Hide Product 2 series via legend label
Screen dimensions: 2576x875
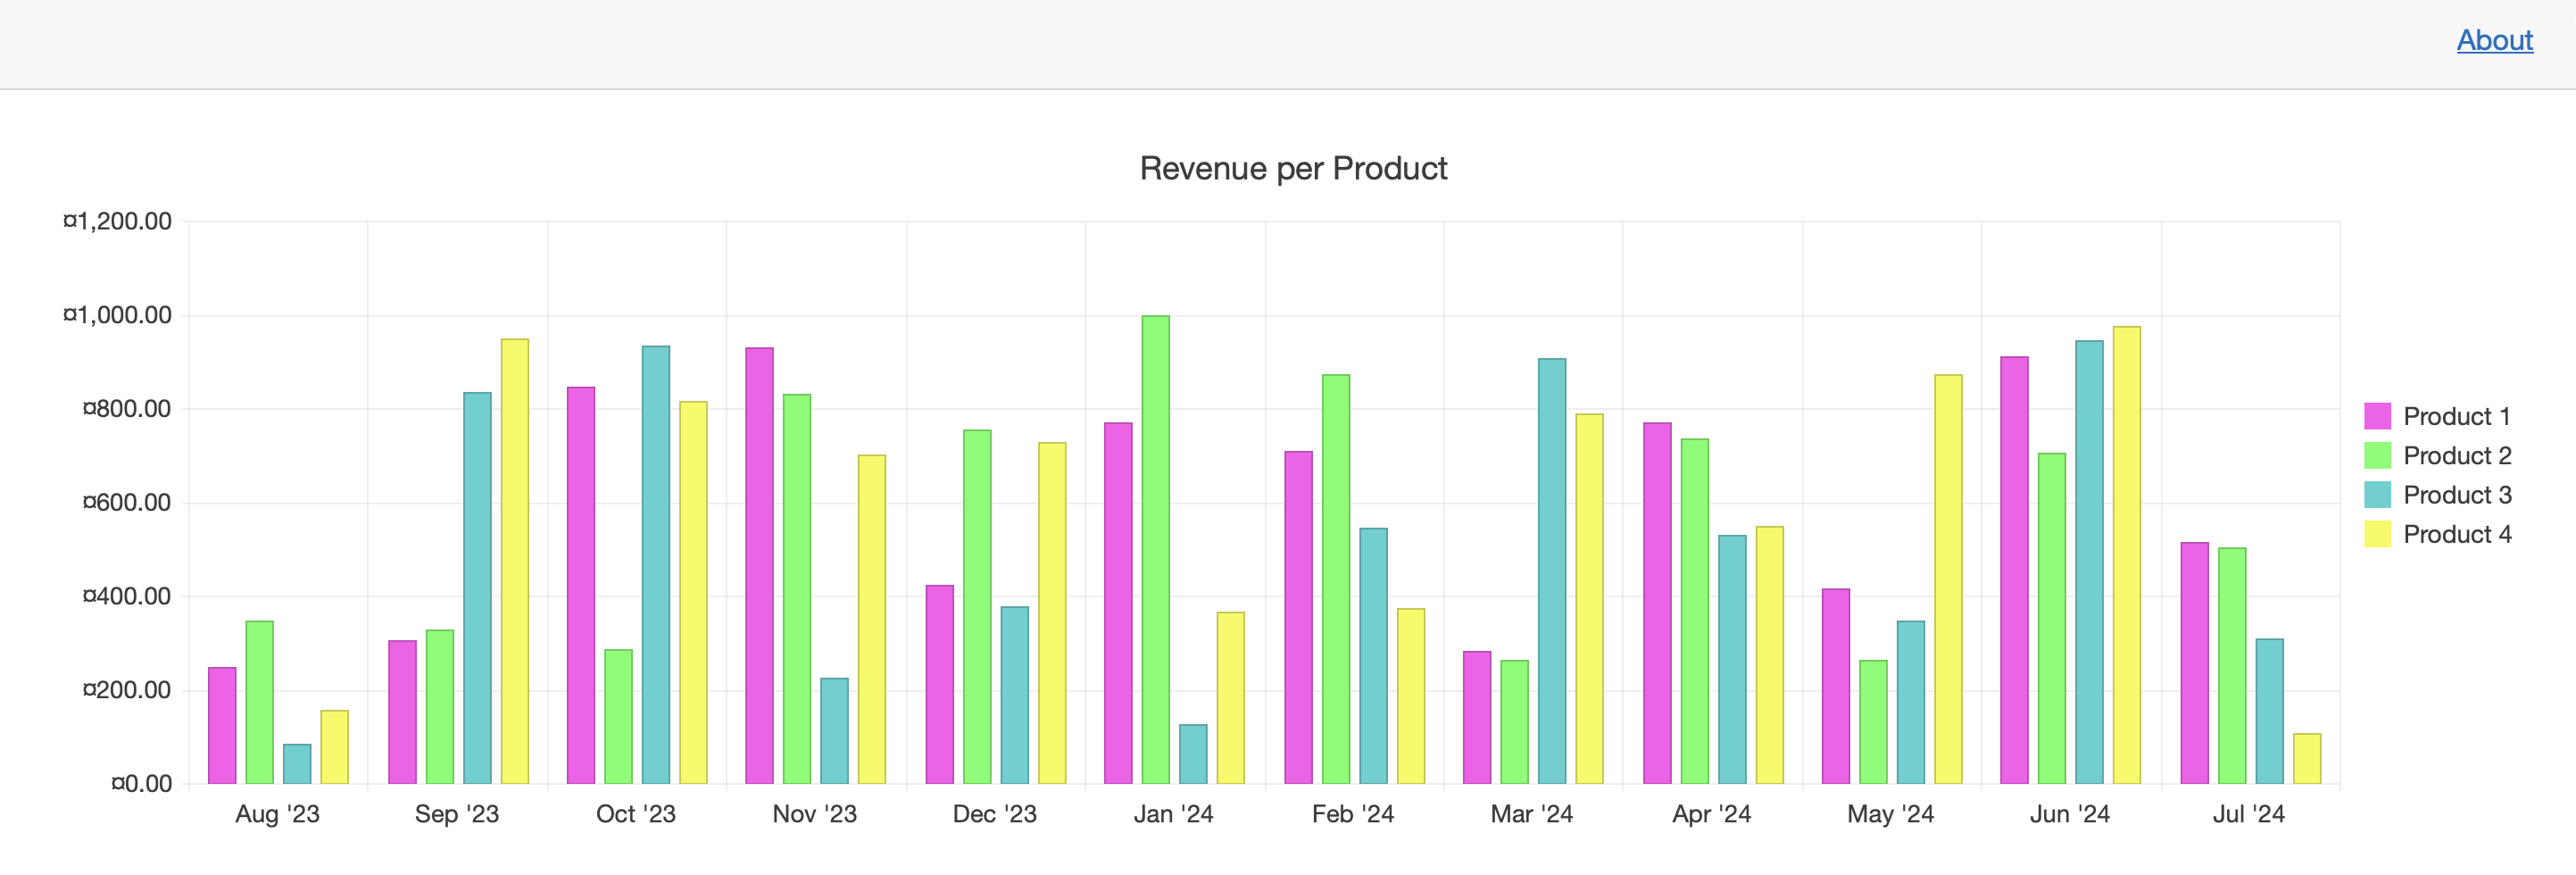(2456, 456)
